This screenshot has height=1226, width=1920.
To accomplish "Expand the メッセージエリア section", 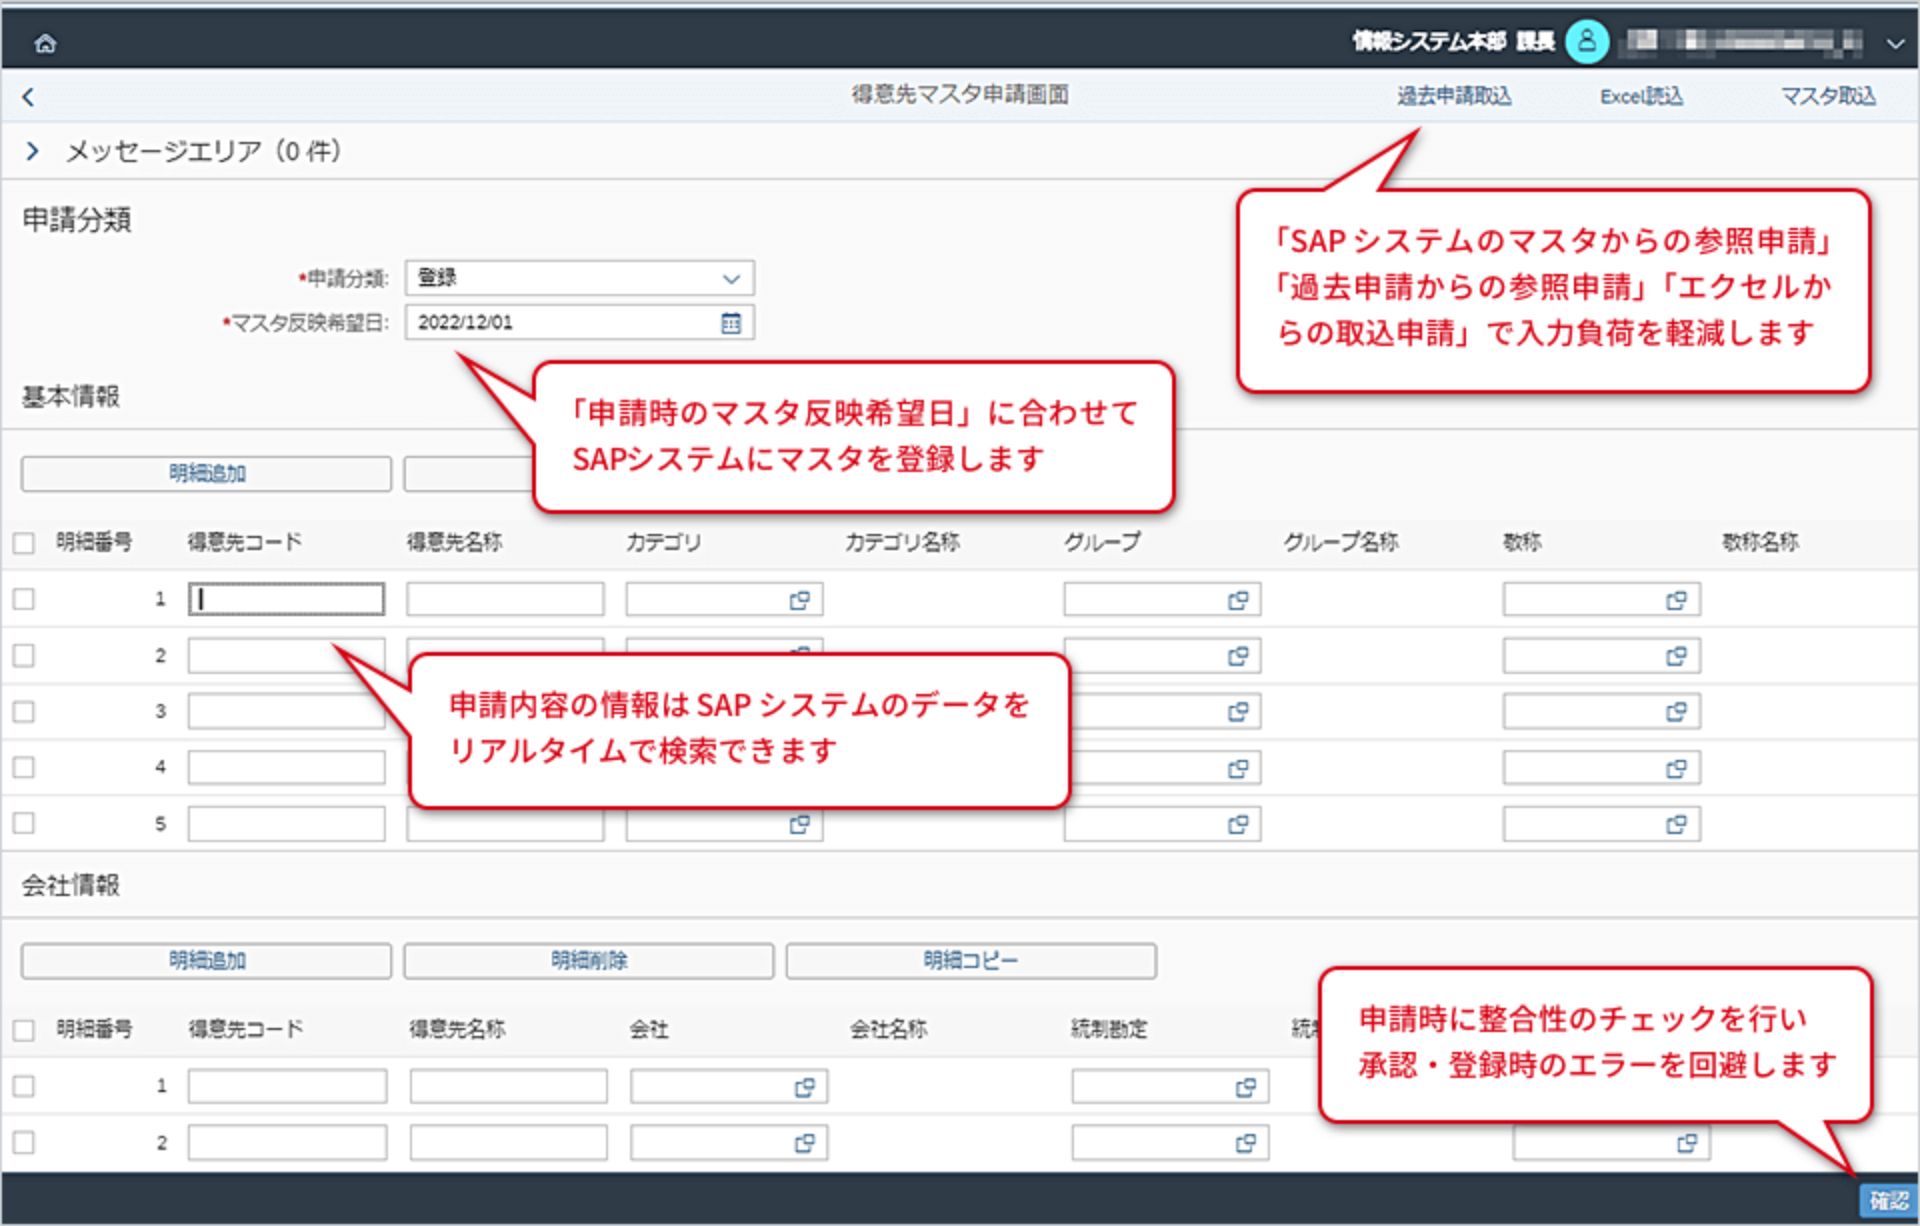I will (33, 151).
